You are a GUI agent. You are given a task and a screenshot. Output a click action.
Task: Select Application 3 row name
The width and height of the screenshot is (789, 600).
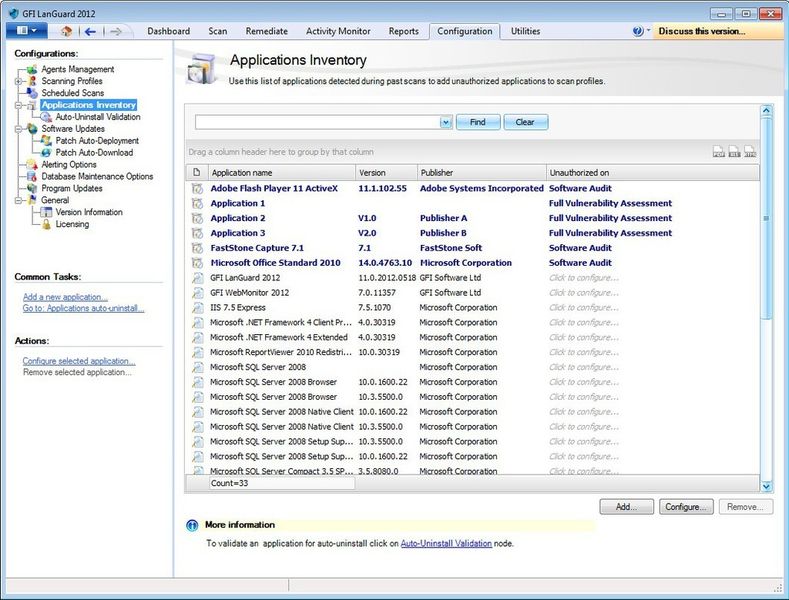[x=238, y=233]
